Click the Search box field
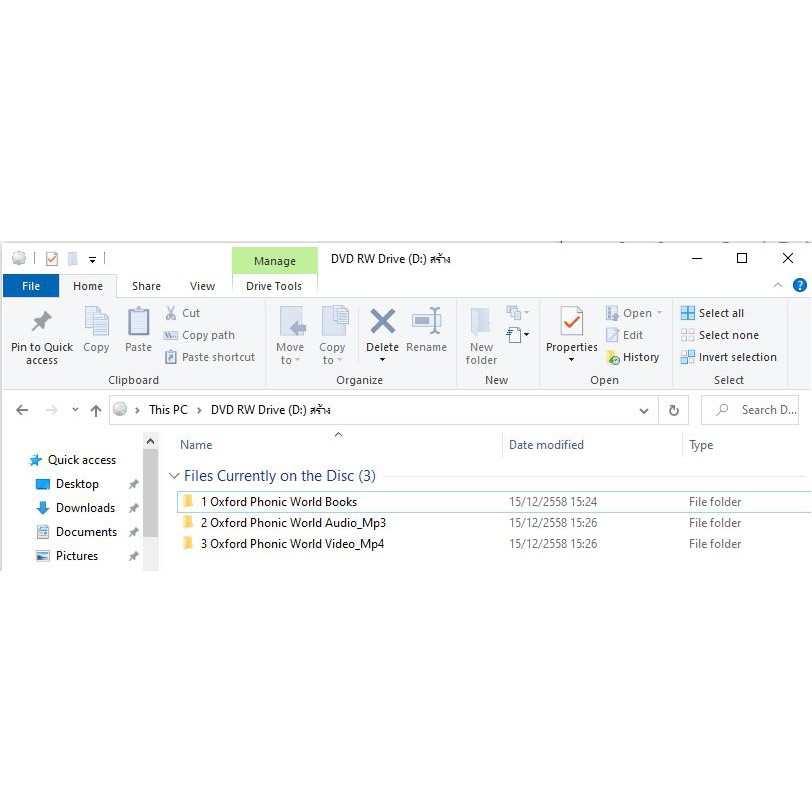The height and width of the screenshot is (812, 812). (x=750, y=410)
